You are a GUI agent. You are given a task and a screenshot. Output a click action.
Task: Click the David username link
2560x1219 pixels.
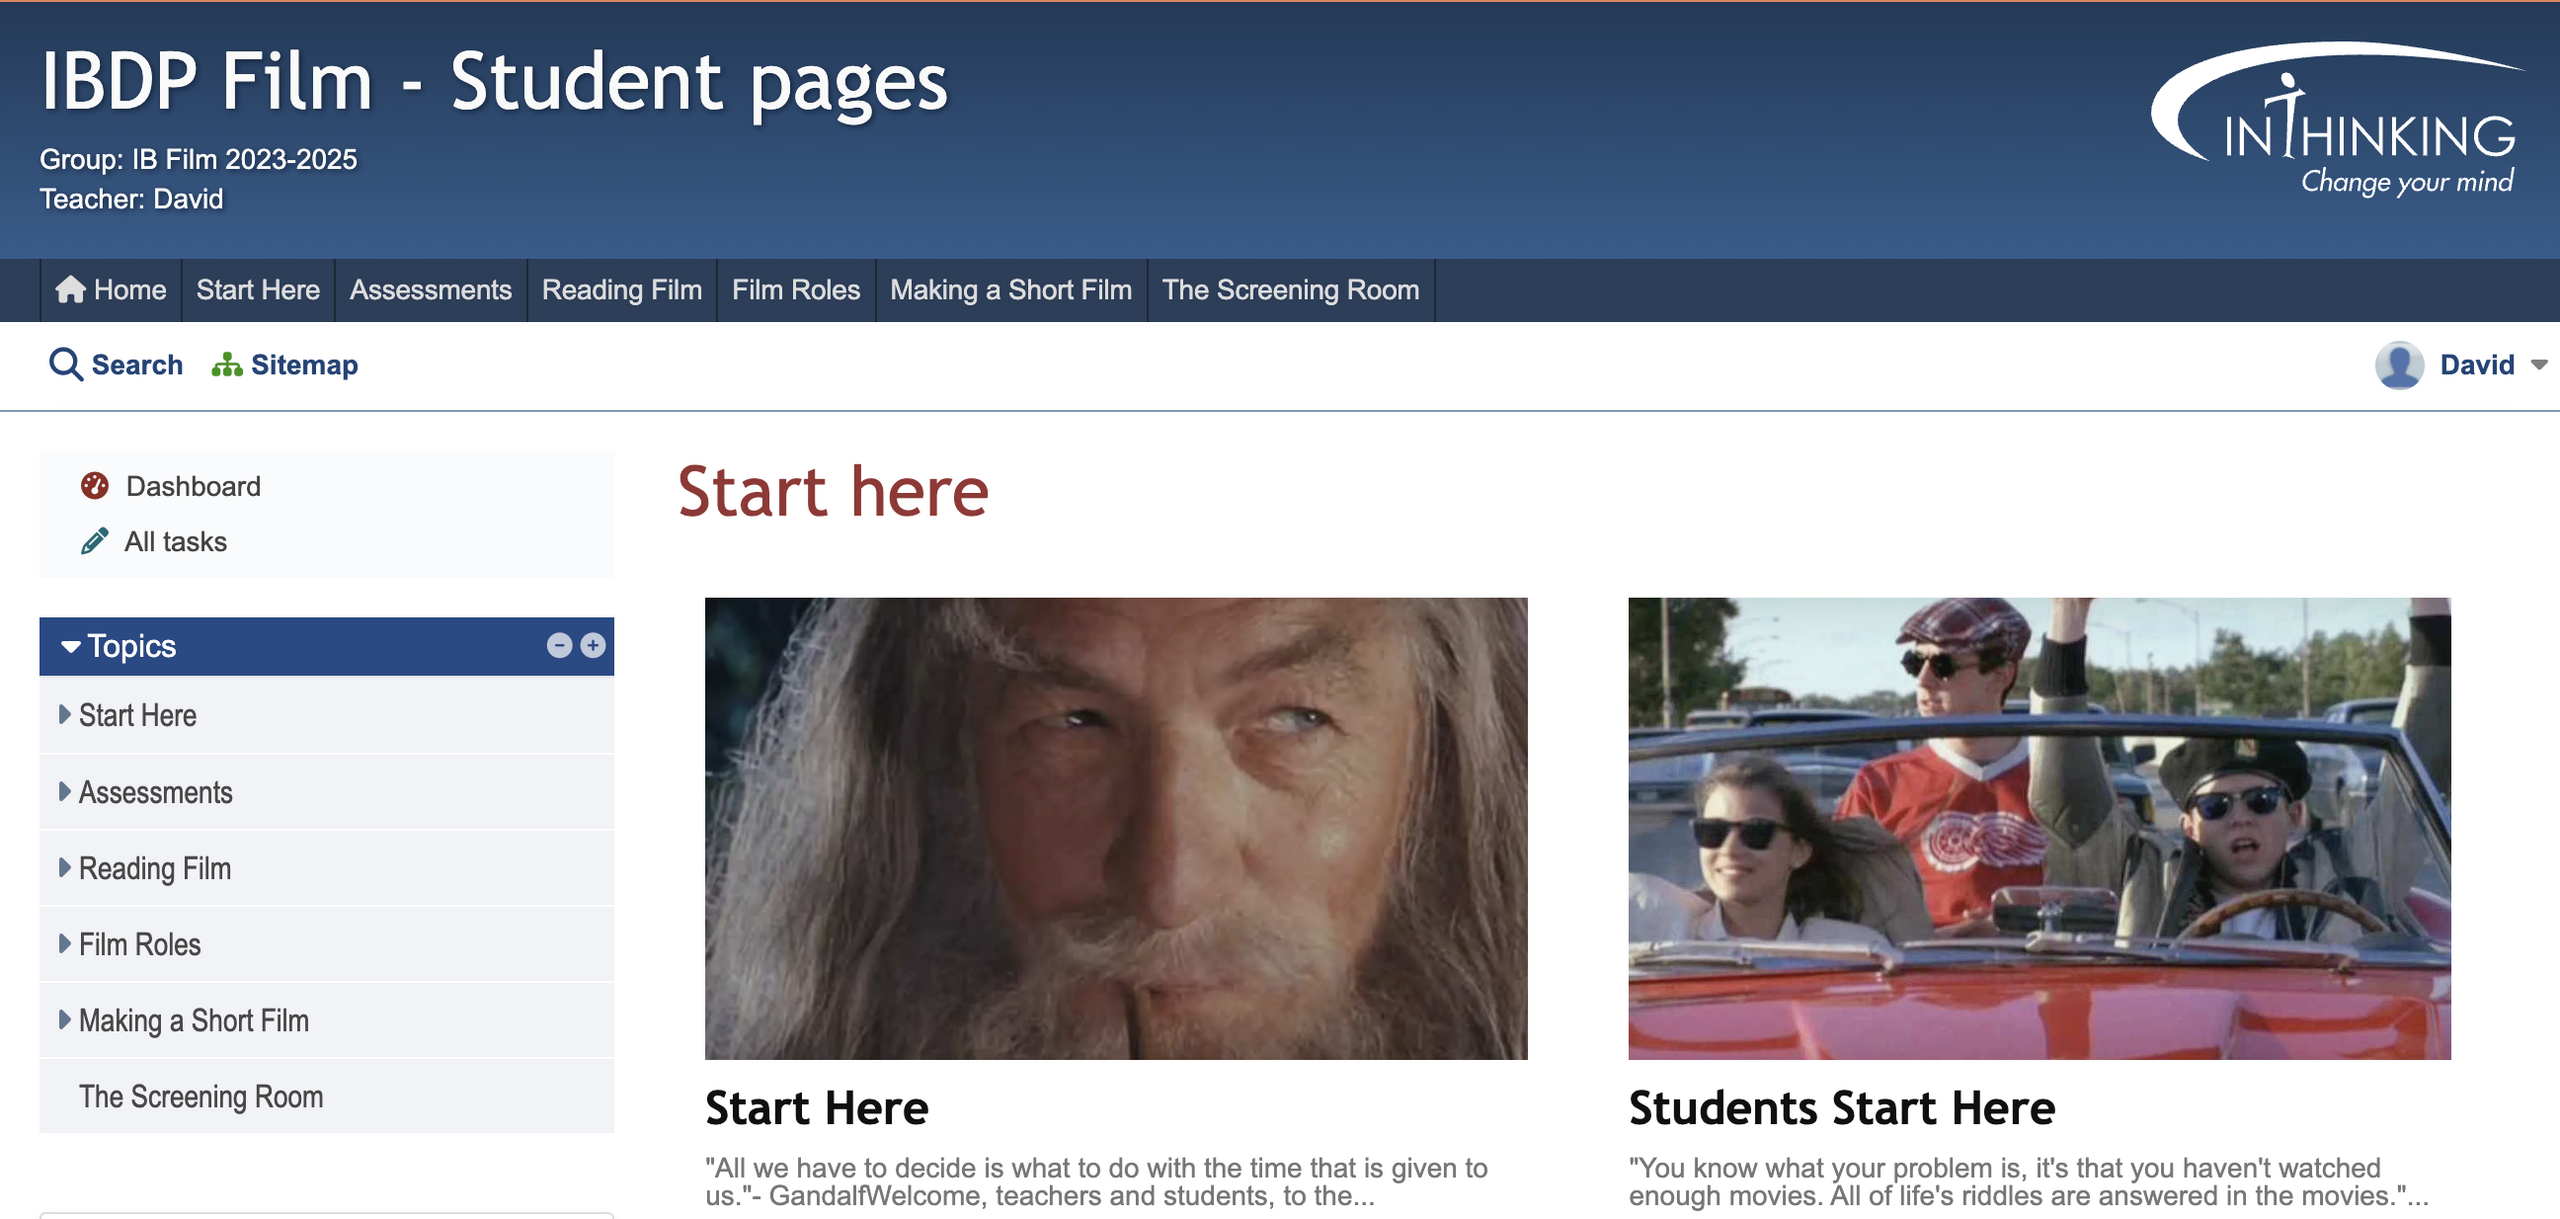pyautogui.click(x=2477, y=365)
